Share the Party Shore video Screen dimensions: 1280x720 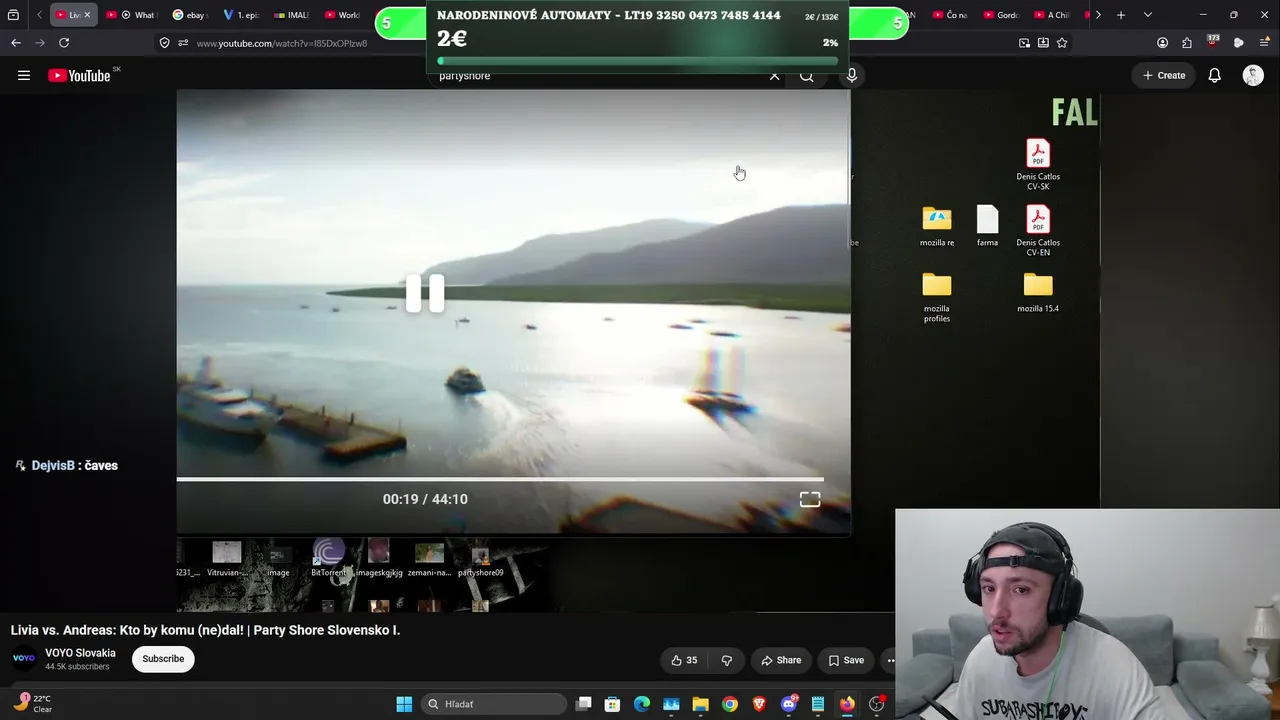[781, 660]
